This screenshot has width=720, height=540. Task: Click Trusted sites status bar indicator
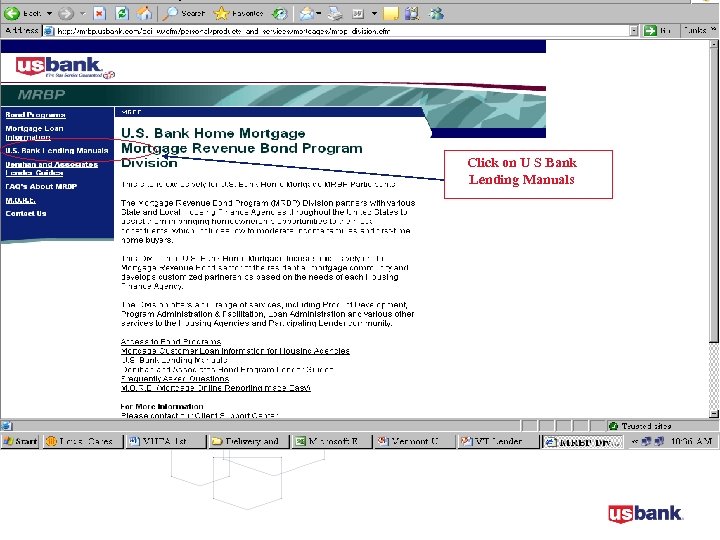[640, 426]
